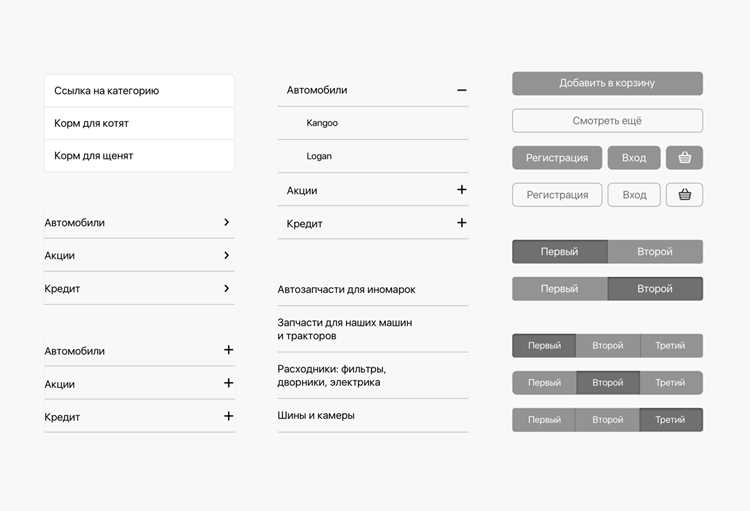
Task: Click the Добавить в корзину button
Action: pyautogui.click(x=607, y=83)
